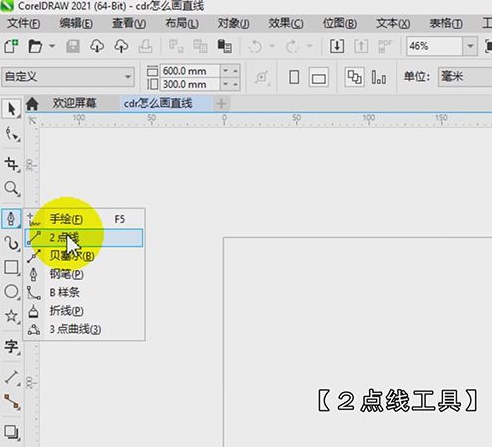Select the Shape edit tool
The width and height of the screenshot is (492, 447).
tap(12, 134)
